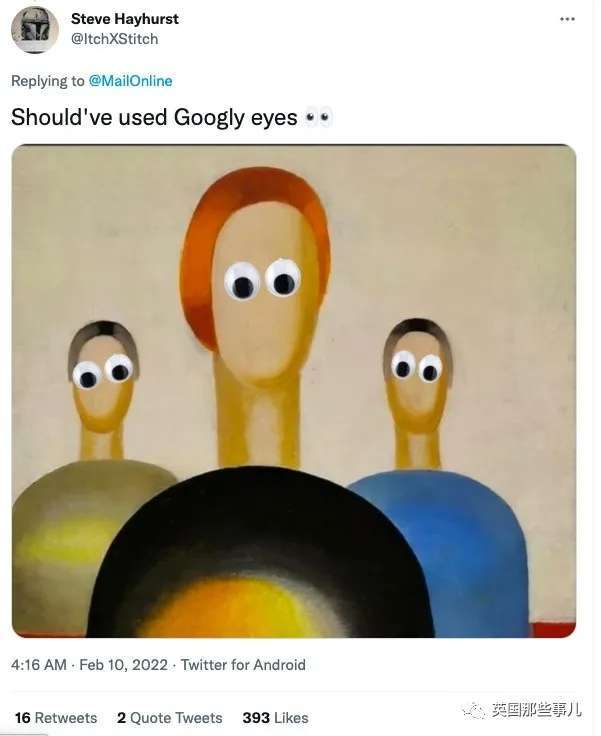The height and width of the screenshot is (736, 601).
Task: Click the WeChat watermark icon
Action: pyautogui.click(x=473, y=710)
